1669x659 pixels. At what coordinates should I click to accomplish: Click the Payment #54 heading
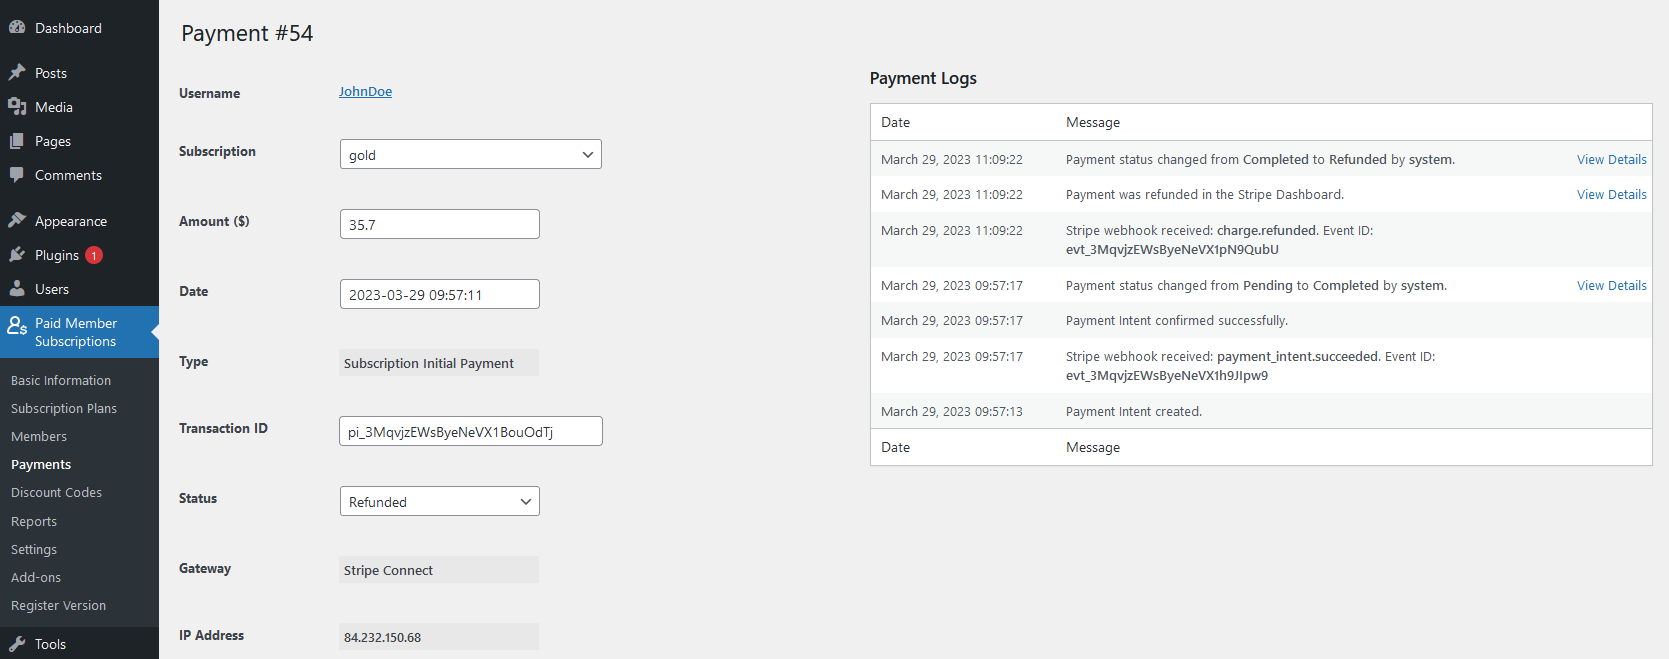pos(247,33)
